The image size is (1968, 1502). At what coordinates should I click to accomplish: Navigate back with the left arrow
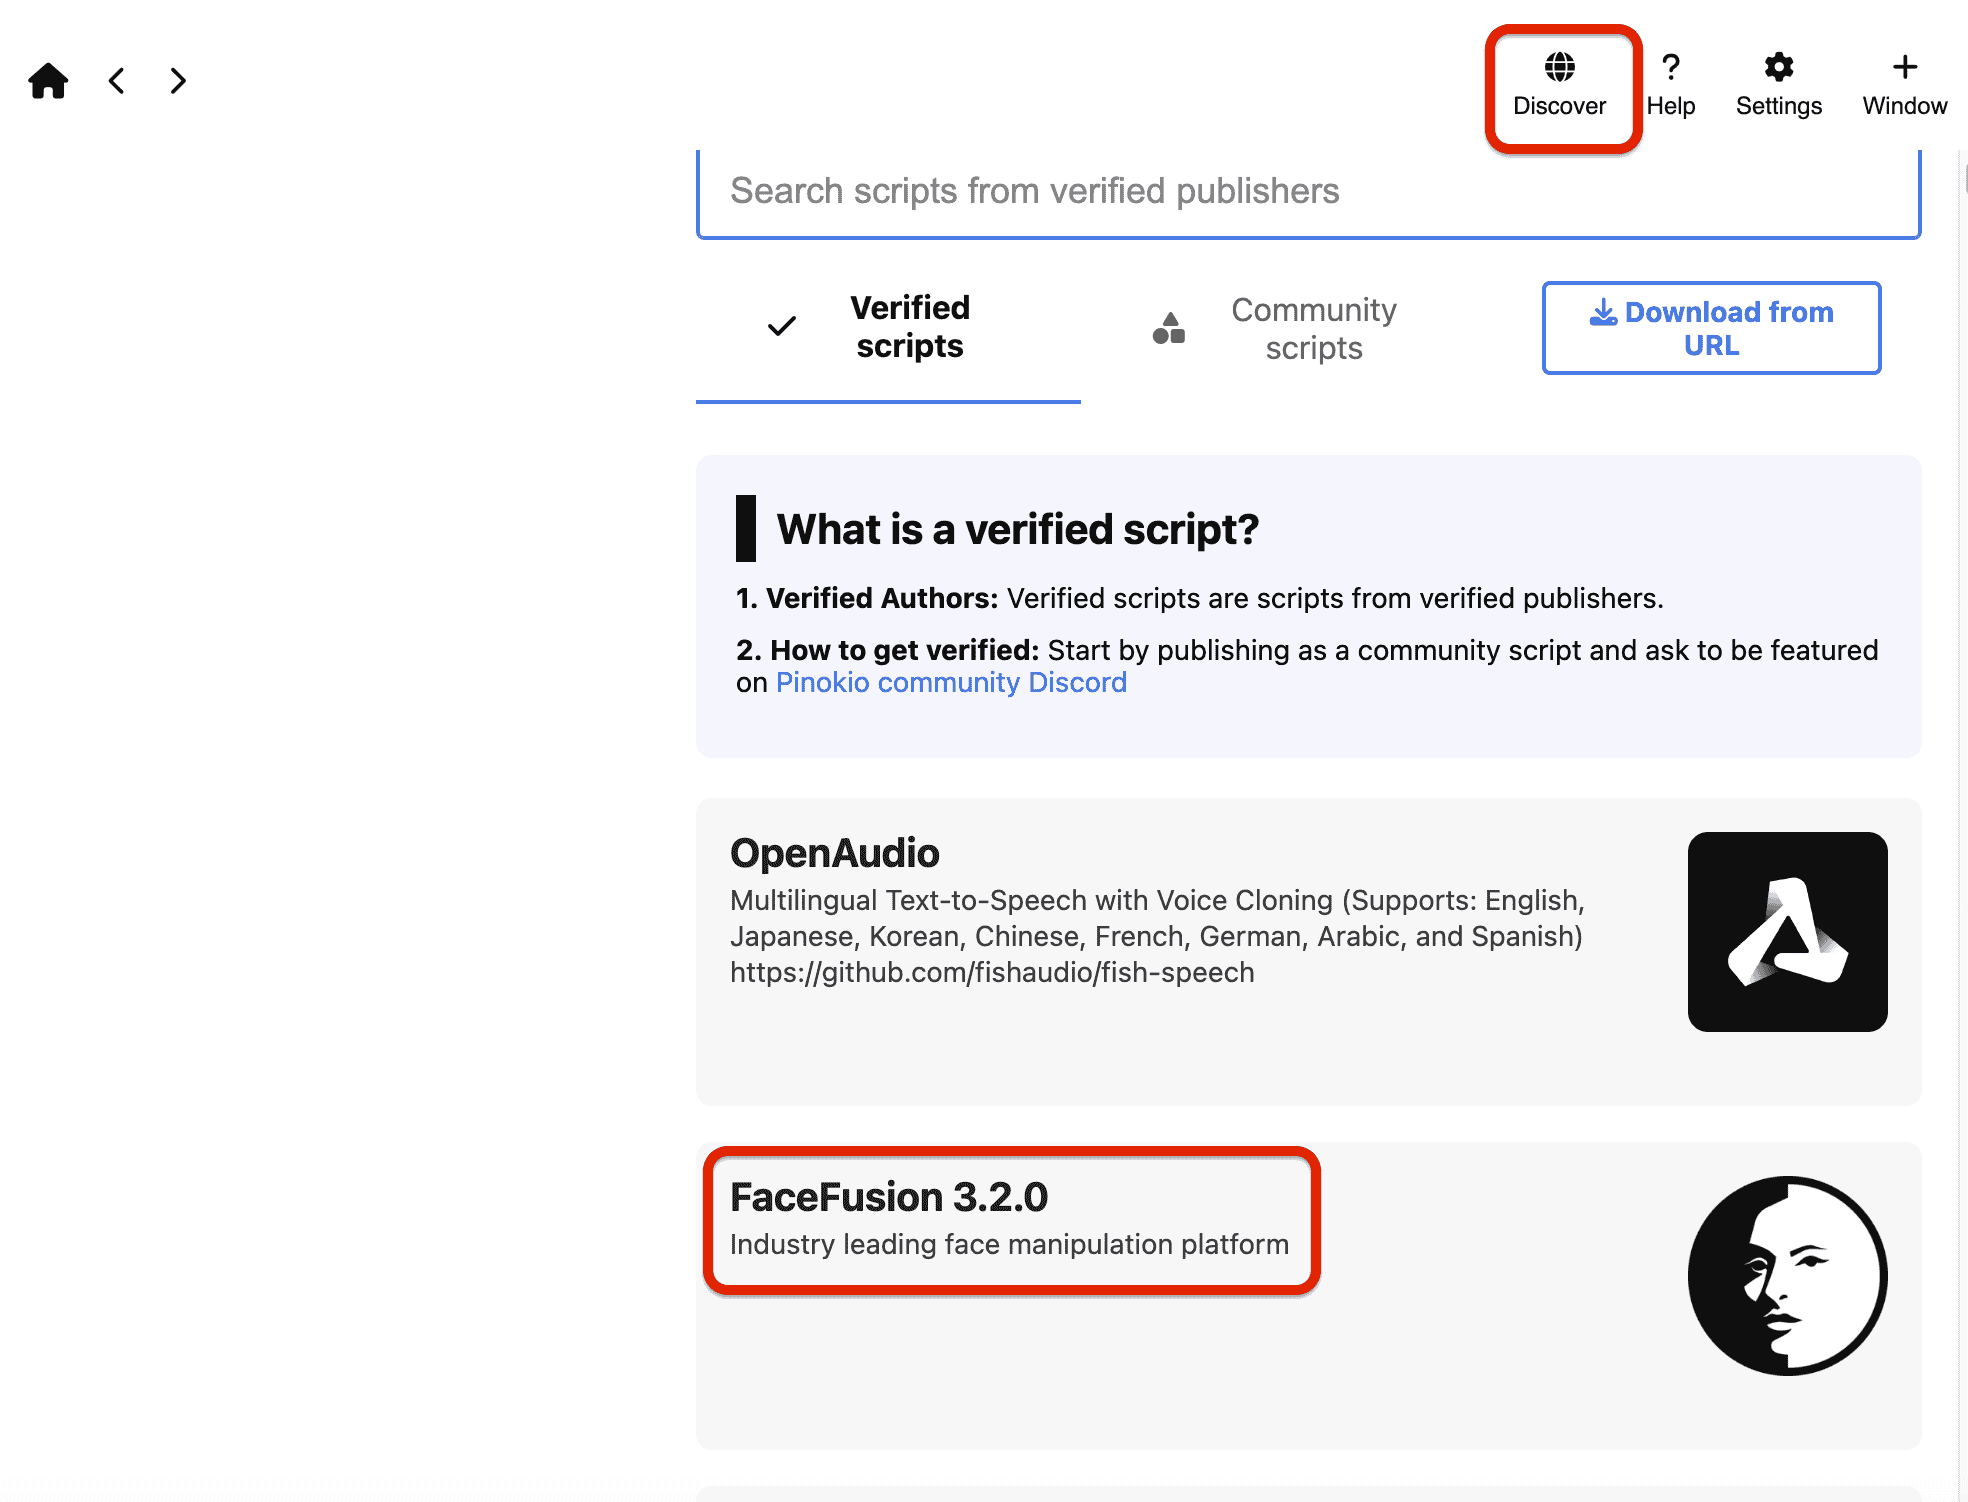(117, 81)
